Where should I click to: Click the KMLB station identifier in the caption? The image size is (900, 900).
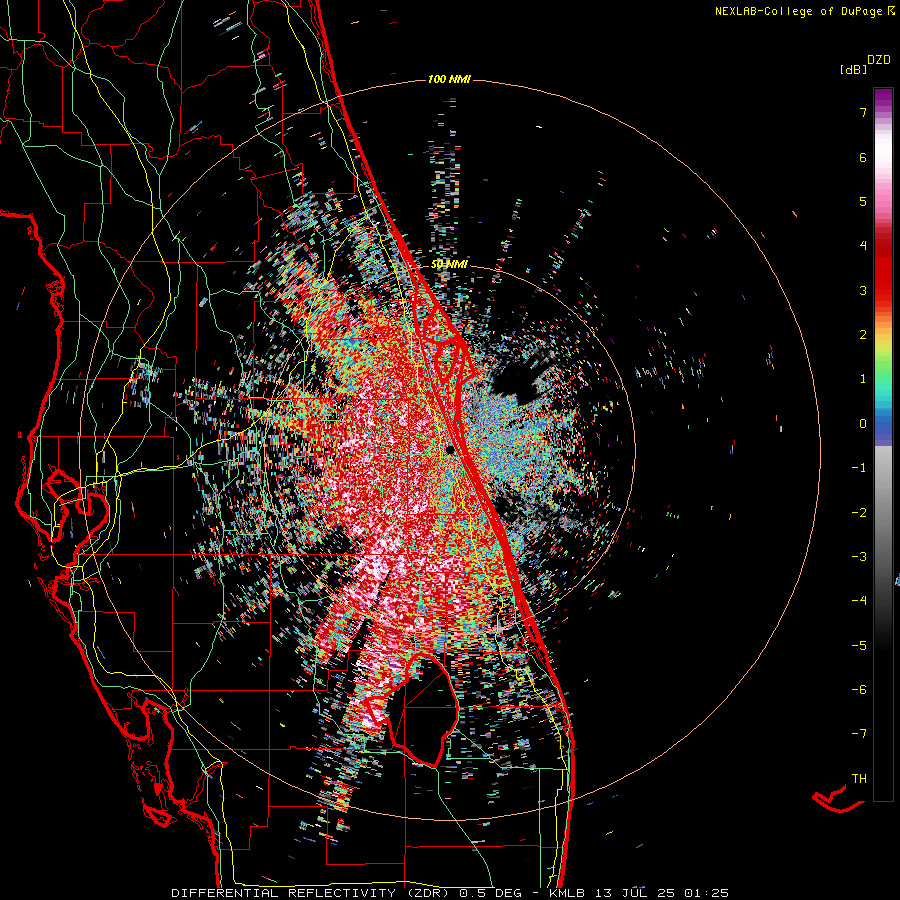pyautogui.click(x=569, y=893)
